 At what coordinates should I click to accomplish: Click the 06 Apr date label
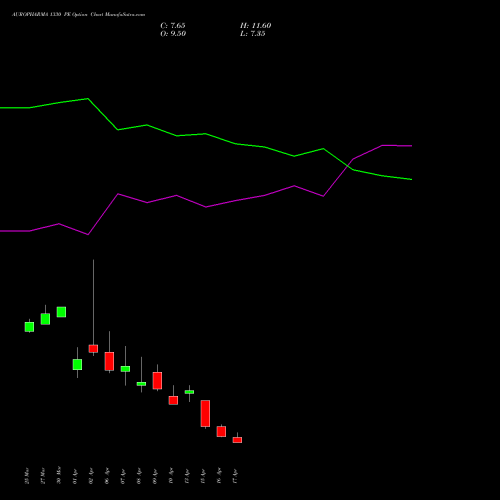point(107,477)
